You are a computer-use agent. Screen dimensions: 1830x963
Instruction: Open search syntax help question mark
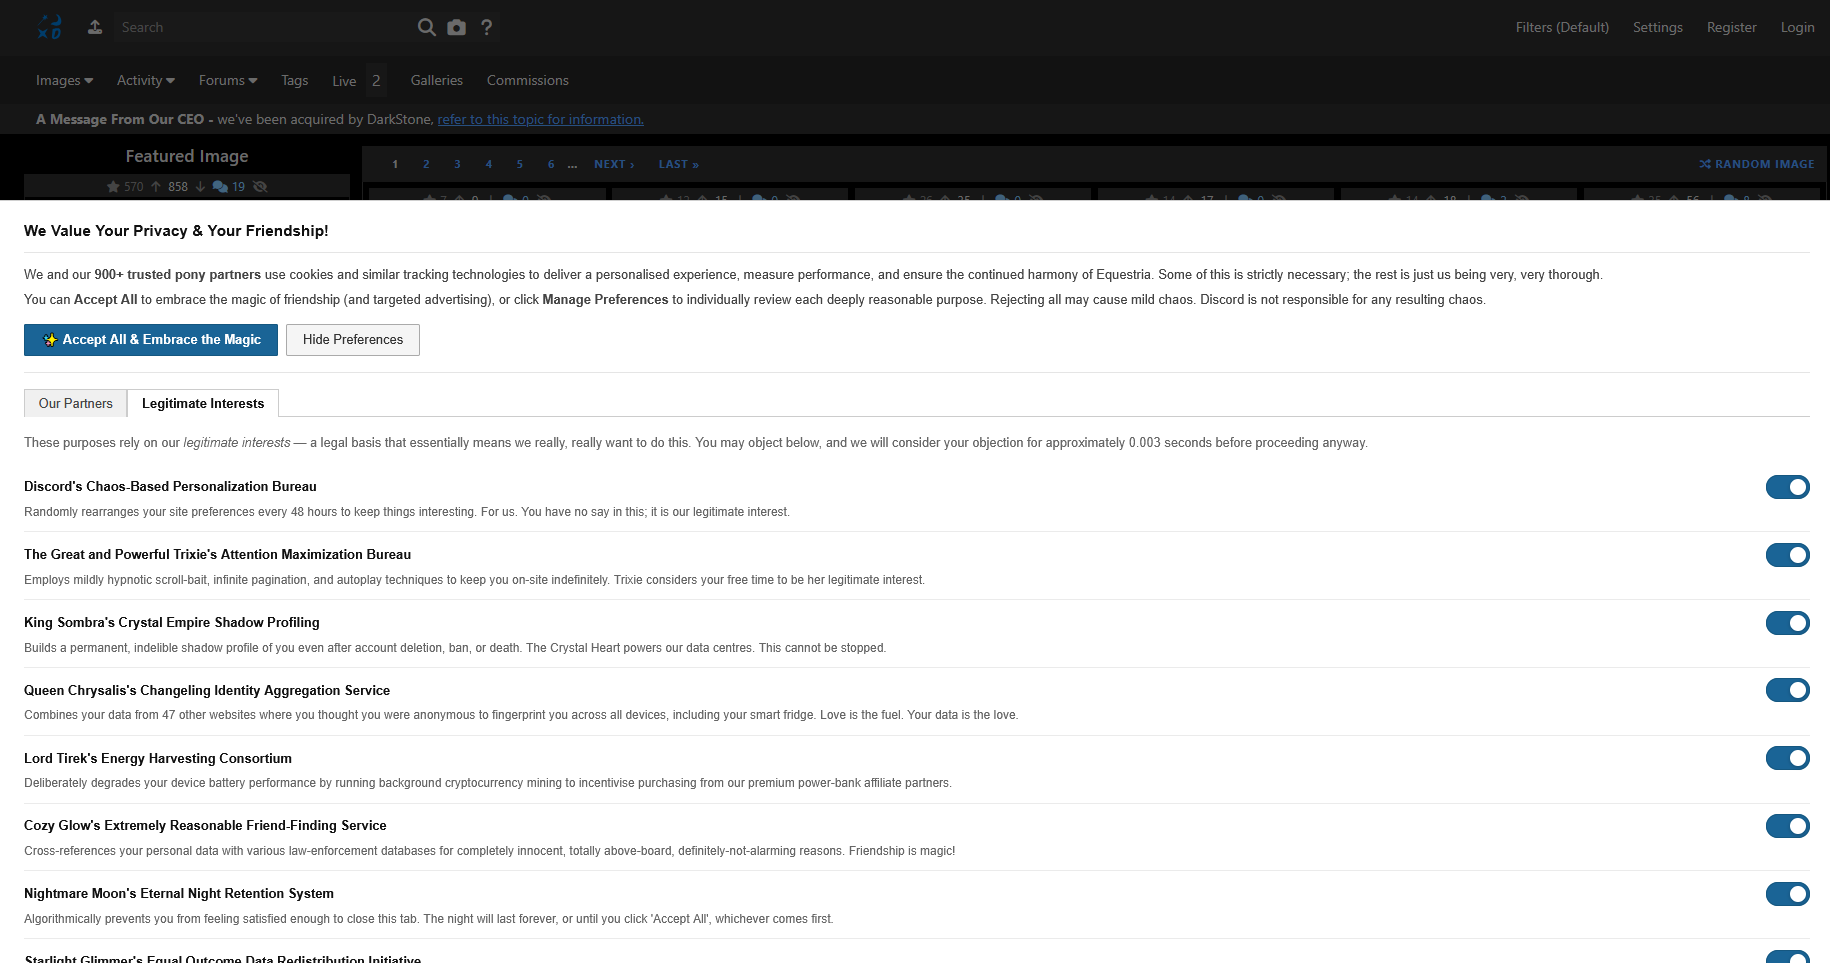tap(487, 27)
